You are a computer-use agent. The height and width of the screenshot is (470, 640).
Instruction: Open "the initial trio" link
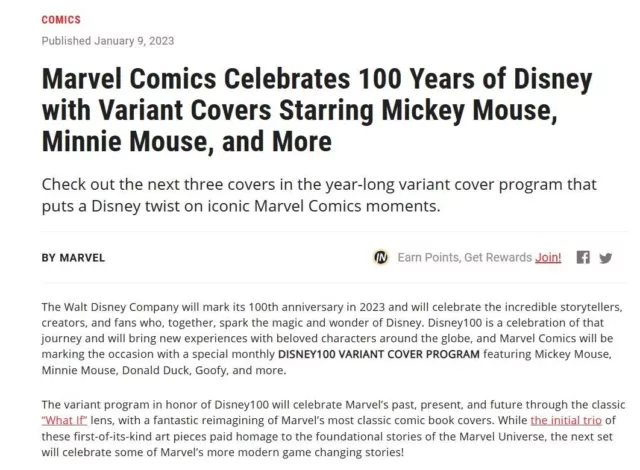pyautogui.click(x=566, y=420)
